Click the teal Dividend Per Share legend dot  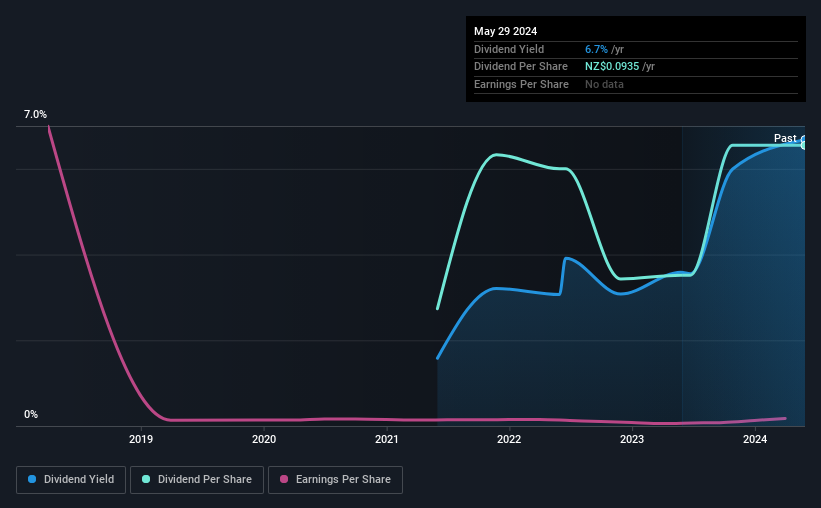coord(146,479)
